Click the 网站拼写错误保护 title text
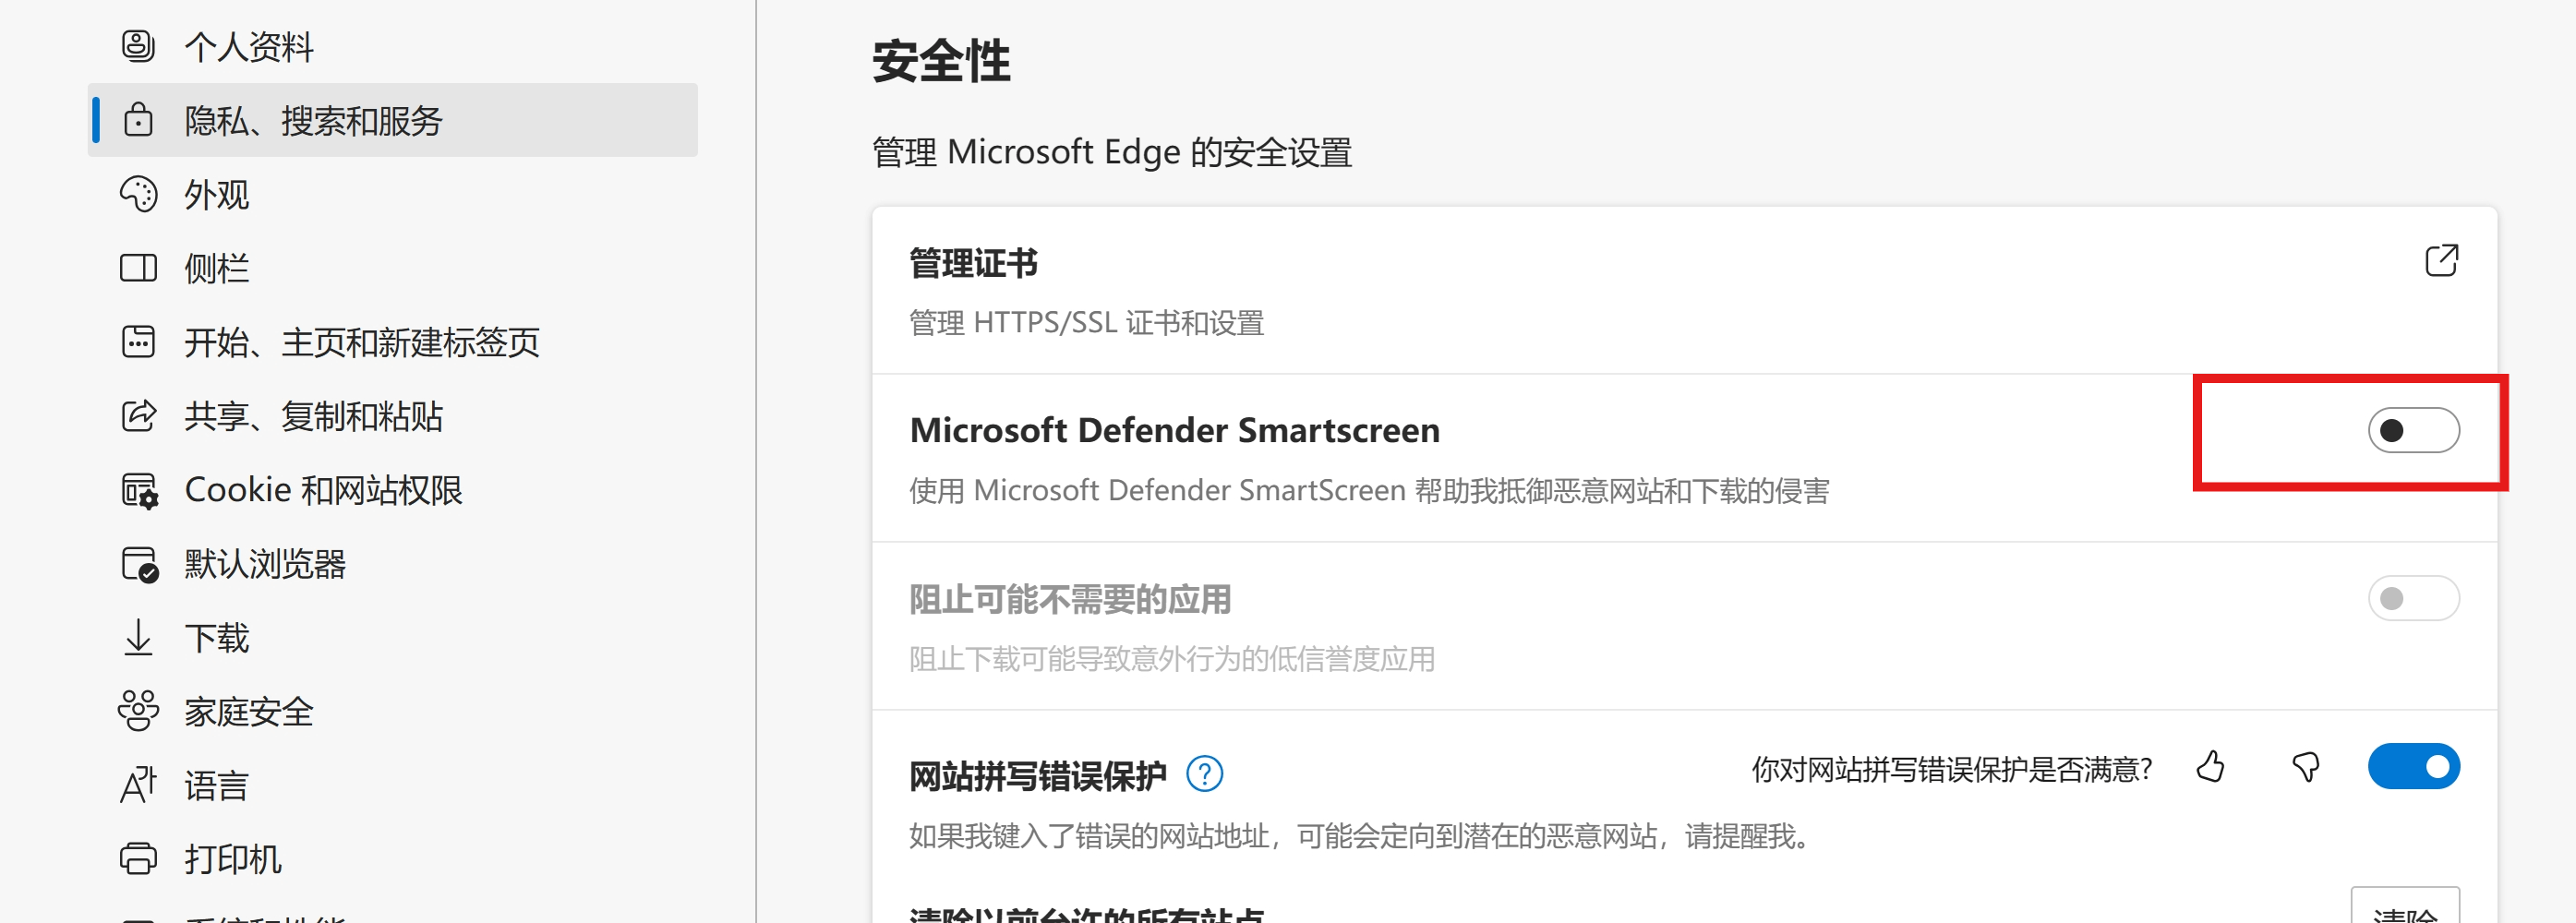Screen dimensions: 2576x923 click(x=1037, y=776)
